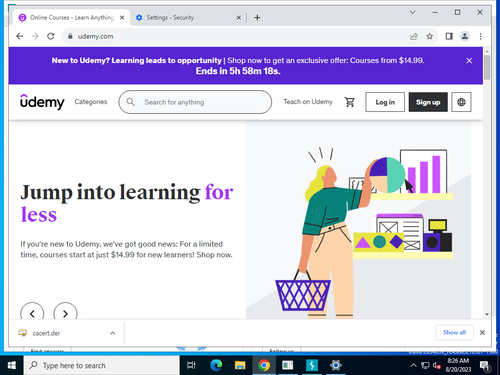Viewport: 500px width, 375px height.
Task: Click the Udemy logo
Action: point(42,102)
